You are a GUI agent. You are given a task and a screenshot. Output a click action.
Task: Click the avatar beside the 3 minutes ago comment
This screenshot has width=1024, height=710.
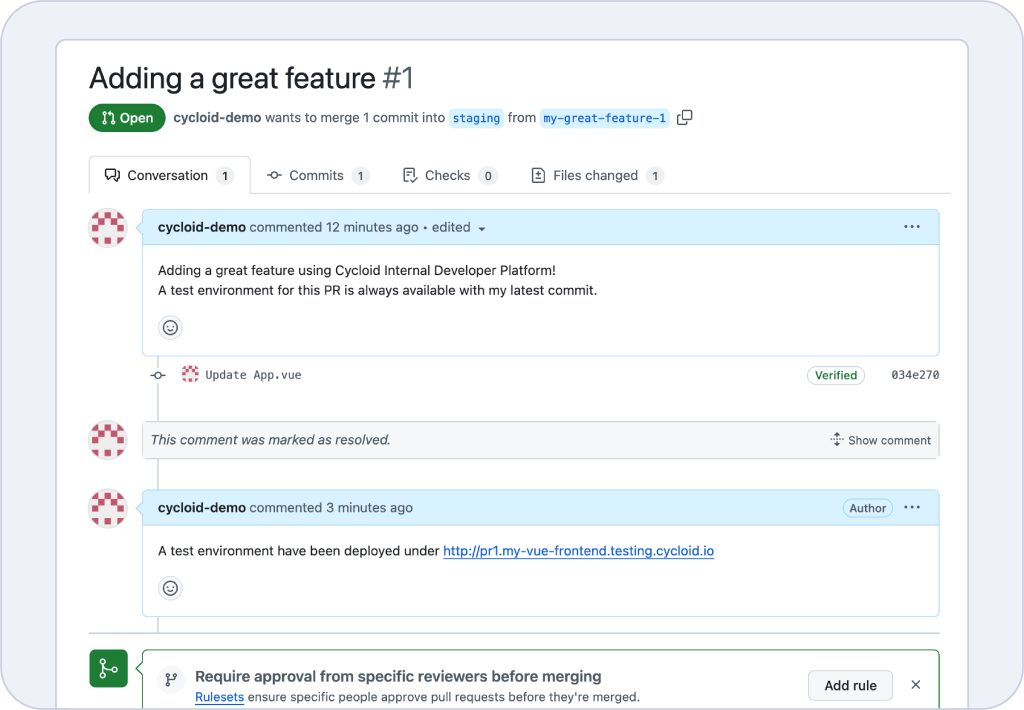pos(108,508)
